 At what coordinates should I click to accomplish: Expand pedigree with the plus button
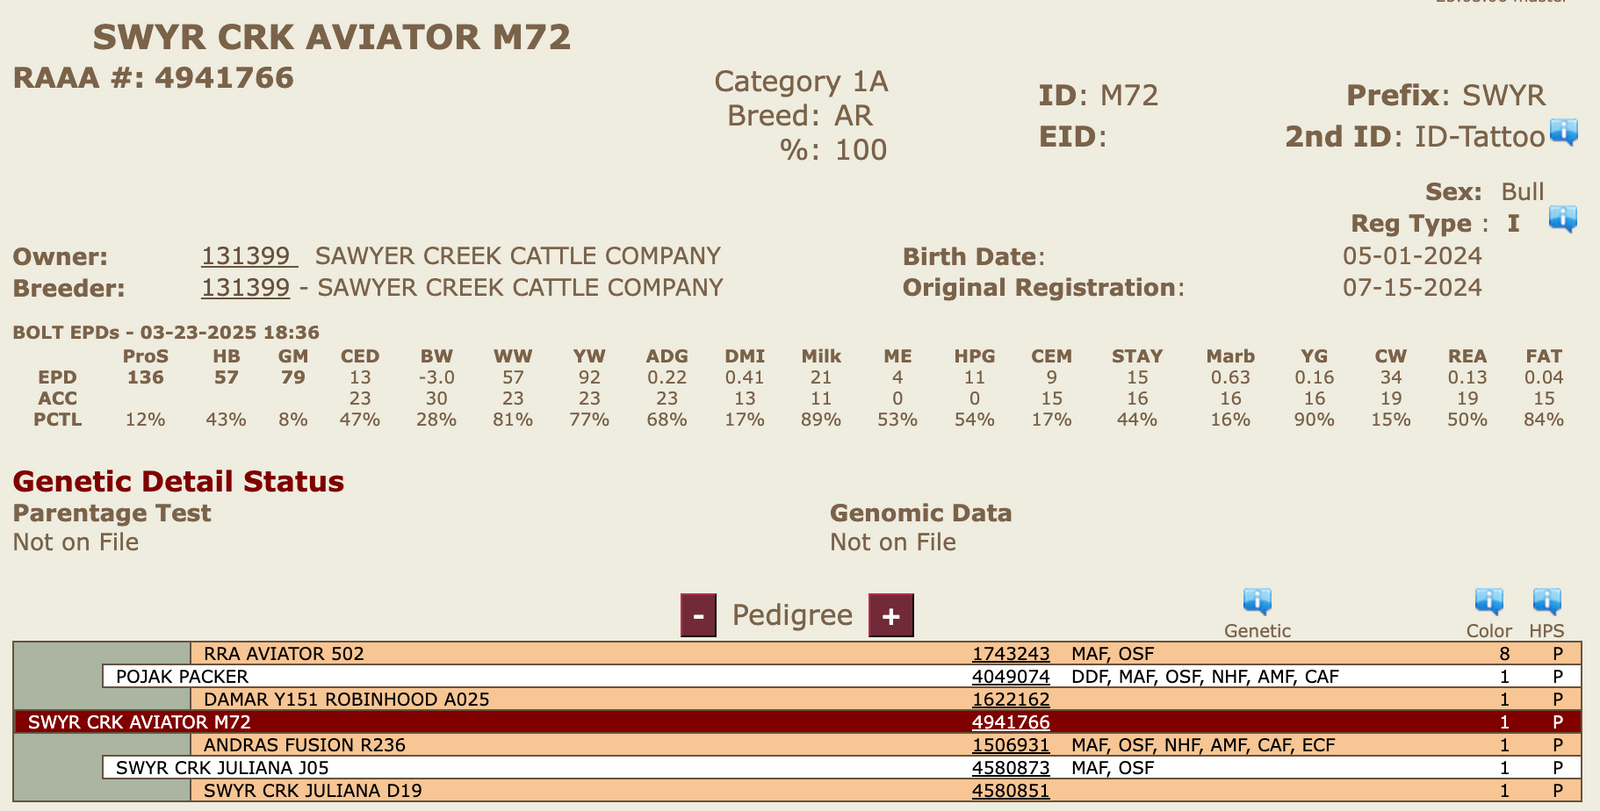coord(891,615)
